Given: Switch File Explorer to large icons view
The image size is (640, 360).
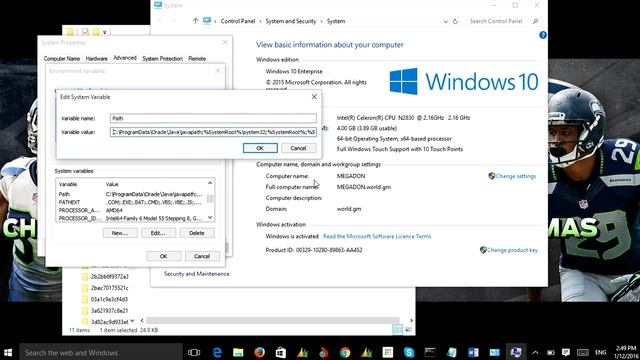Looking at the screenshot, I should point(408,330).
